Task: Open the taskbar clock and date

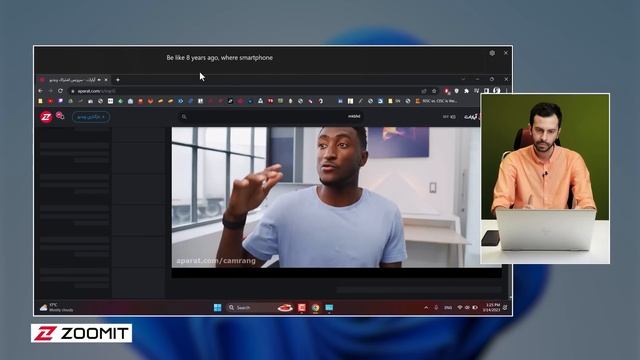Action: [x=491, y=307]
